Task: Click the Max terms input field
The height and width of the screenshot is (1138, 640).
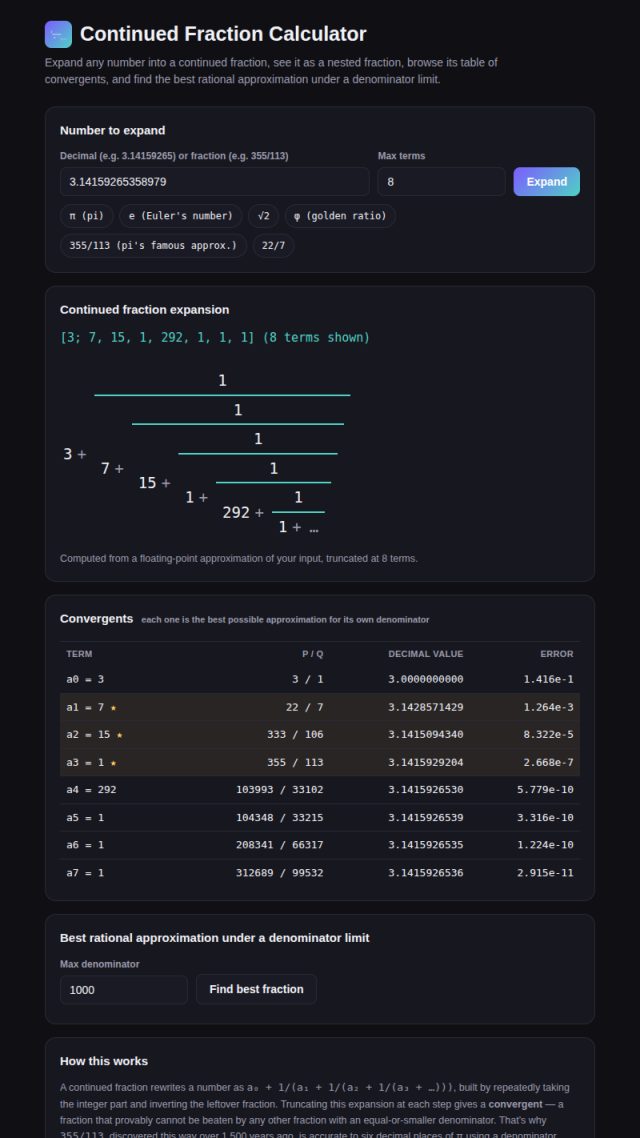Action: (441, 181)
